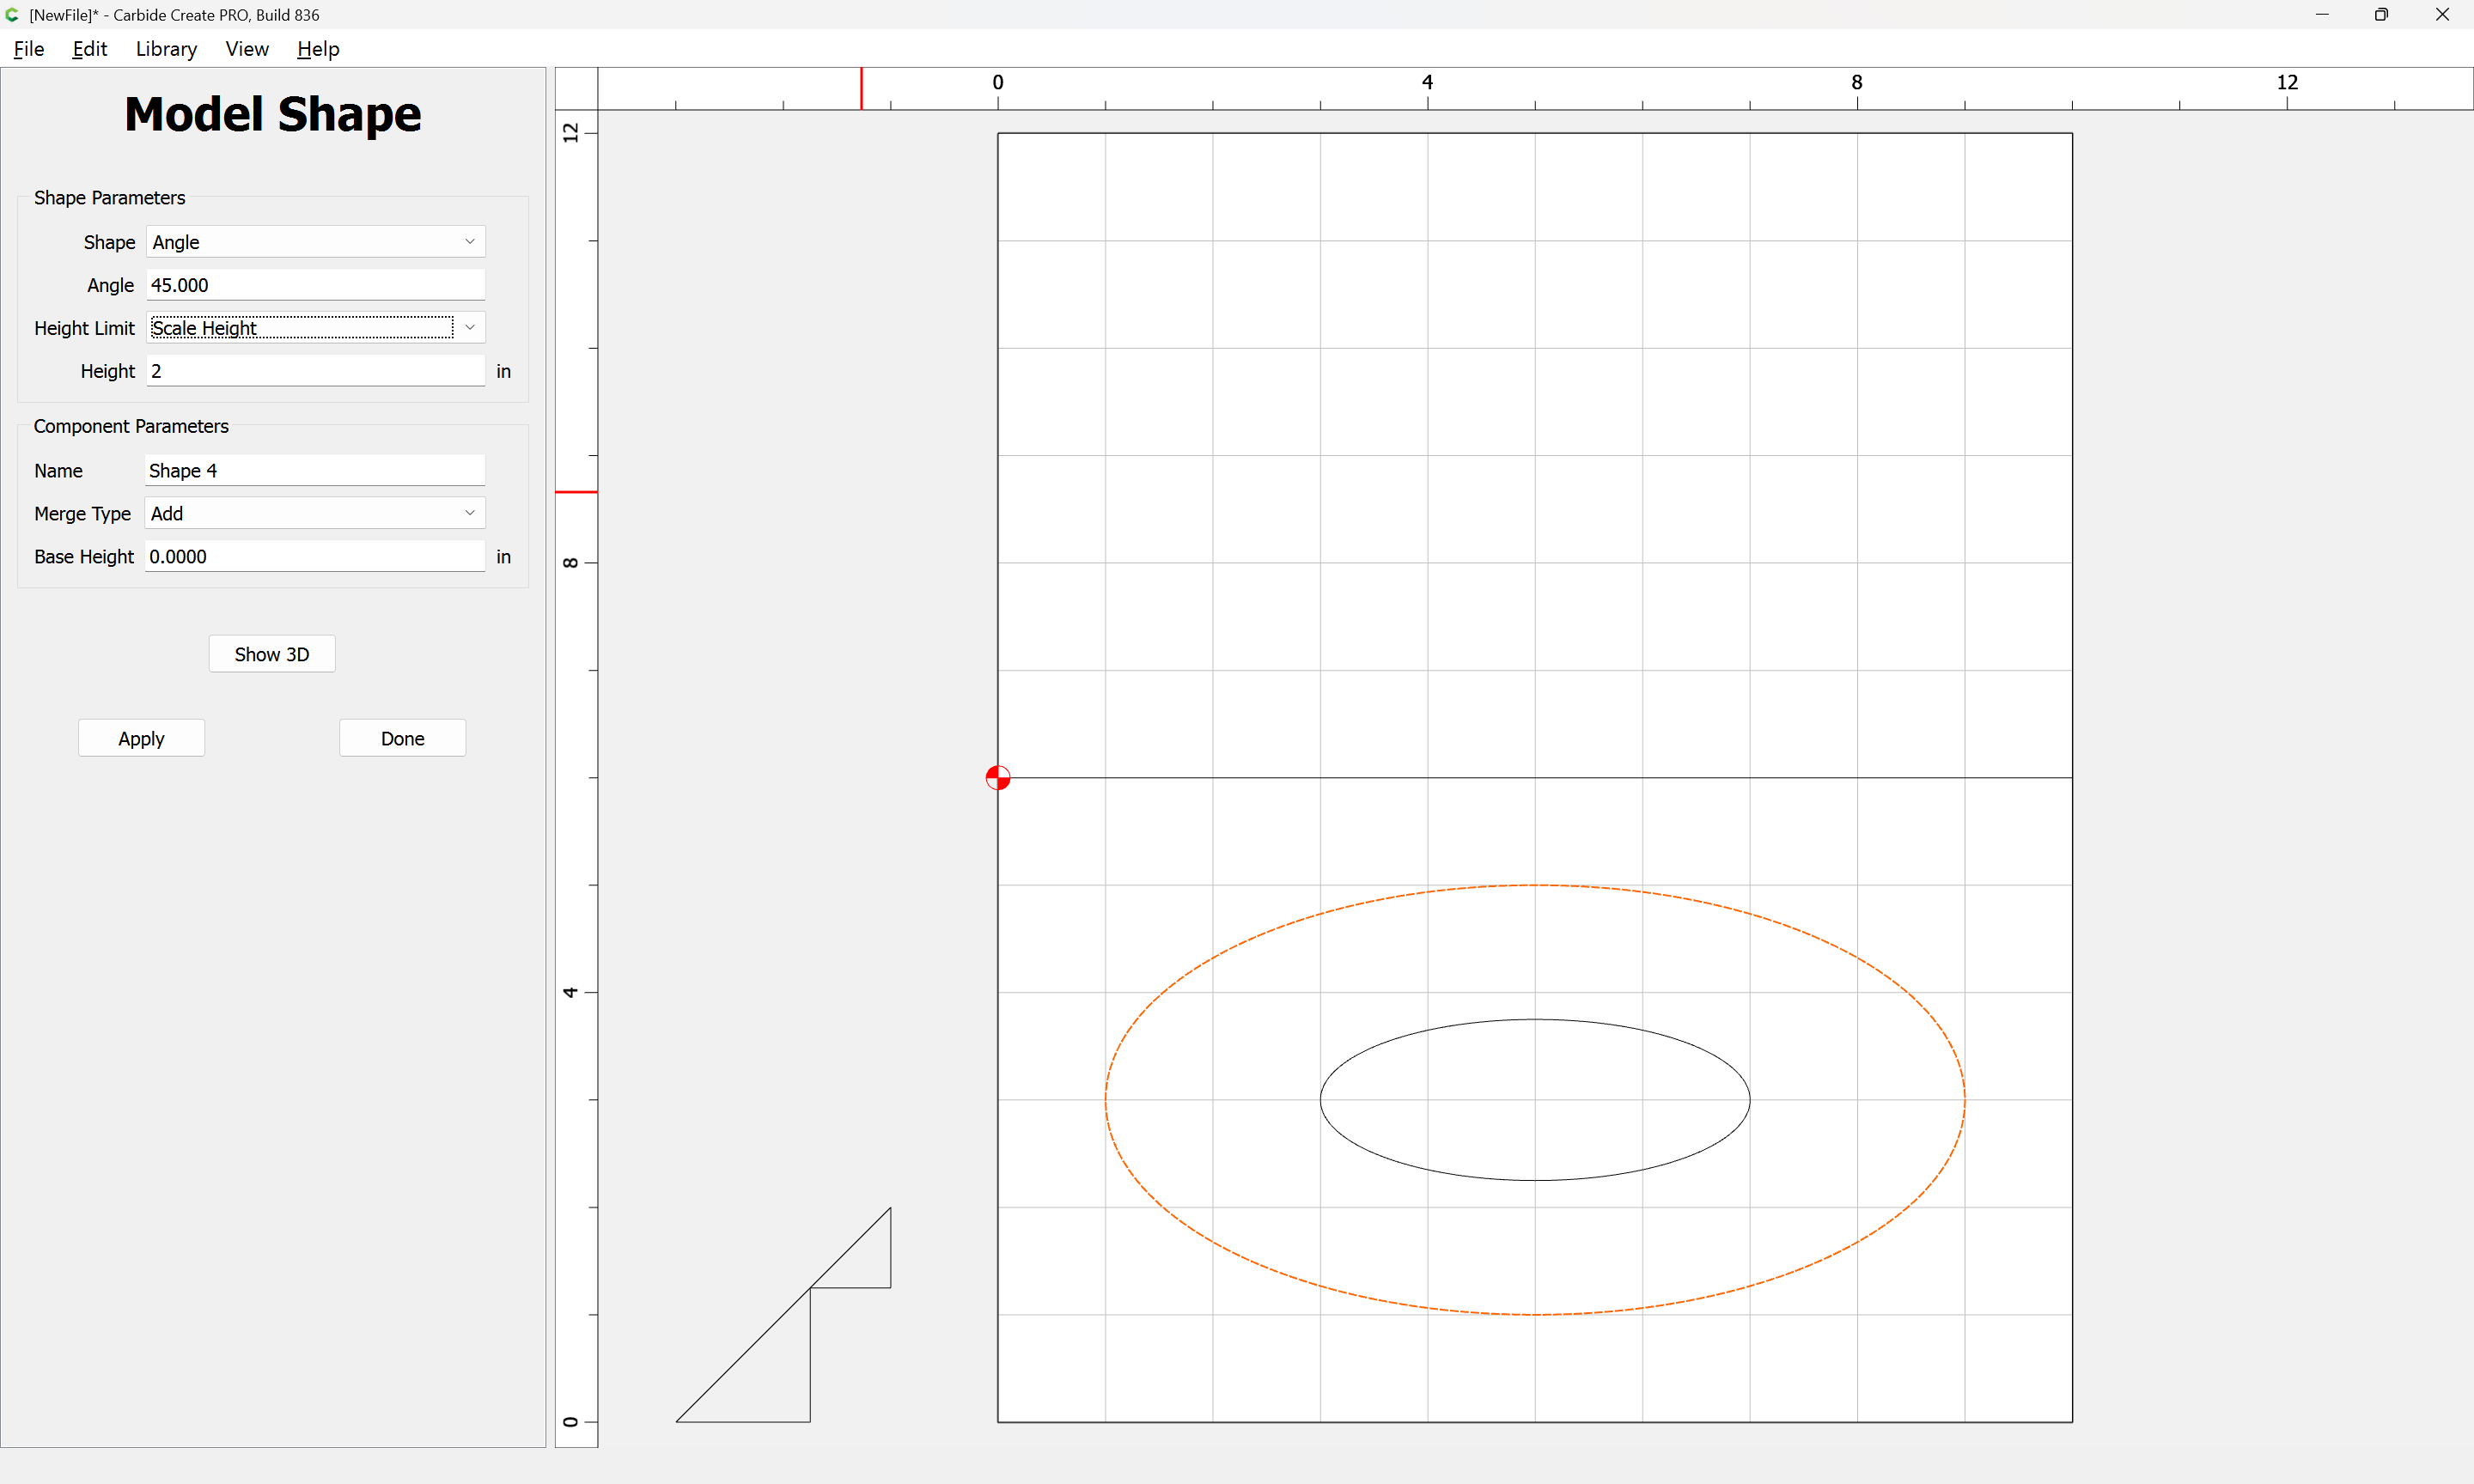The width and height of the screenshot is (2474, 1484).
Task: Click the red origin marker on canvas
Action: [x=997, y=777]
